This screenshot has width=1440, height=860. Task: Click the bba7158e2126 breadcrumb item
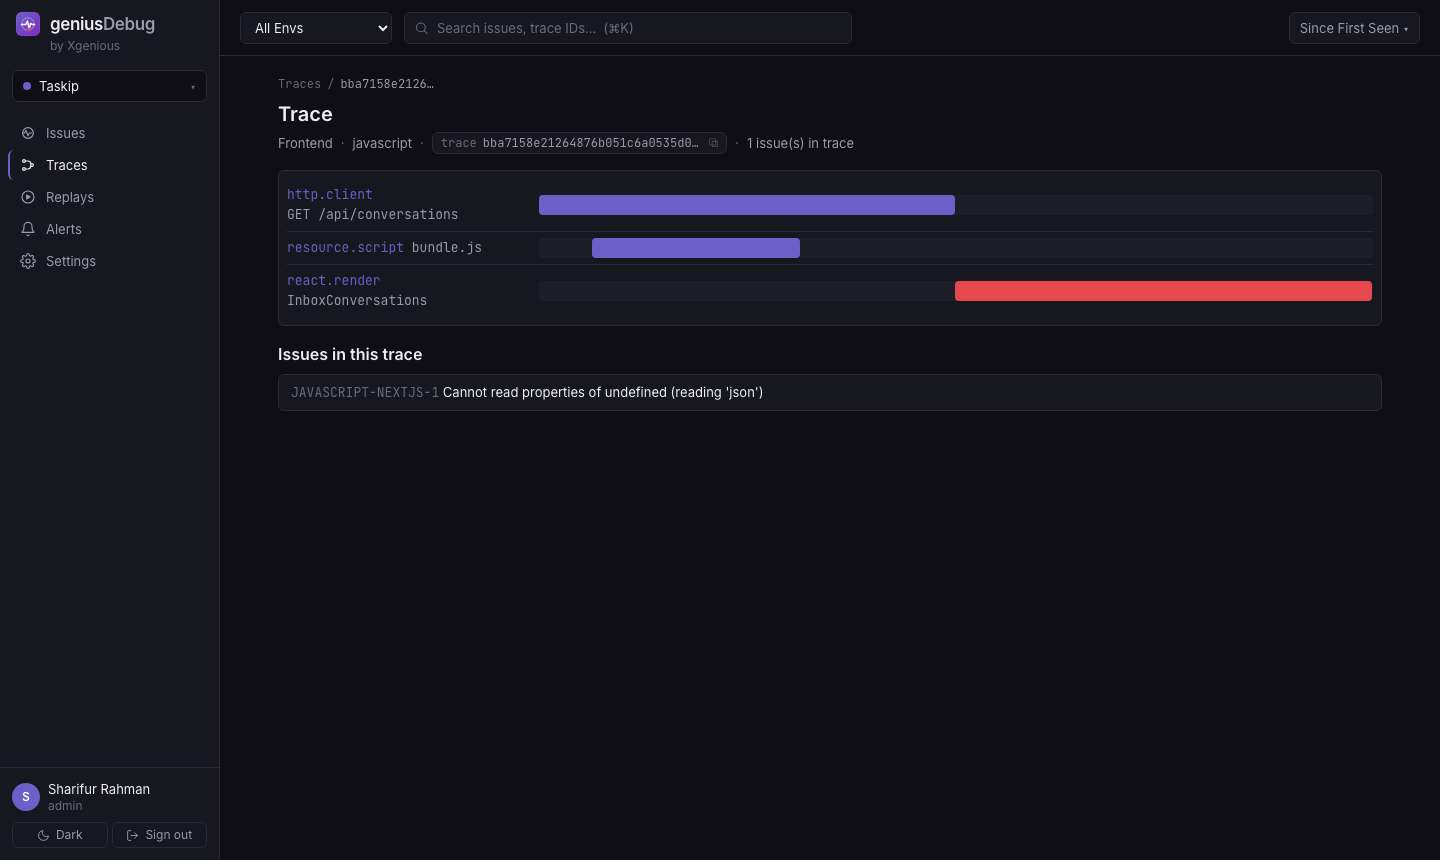coord(387,84)
